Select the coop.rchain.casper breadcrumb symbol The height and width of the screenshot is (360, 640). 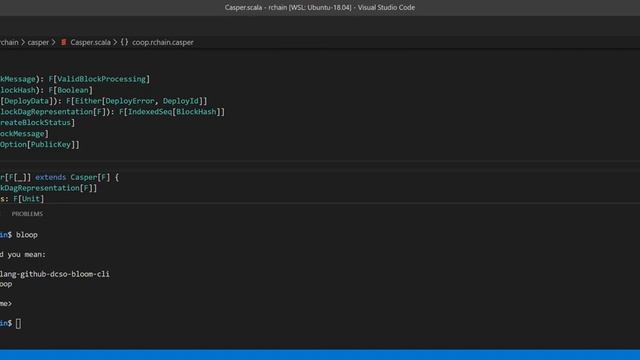(163, 42)
